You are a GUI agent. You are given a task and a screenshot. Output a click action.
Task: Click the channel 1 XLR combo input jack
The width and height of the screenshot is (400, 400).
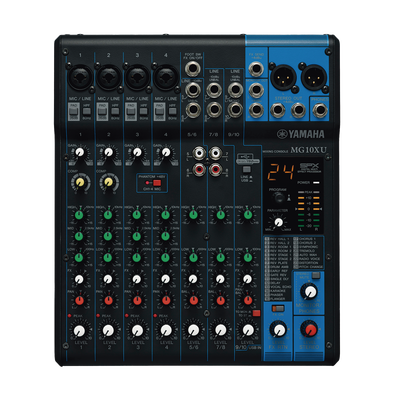[x=80, y=76]
